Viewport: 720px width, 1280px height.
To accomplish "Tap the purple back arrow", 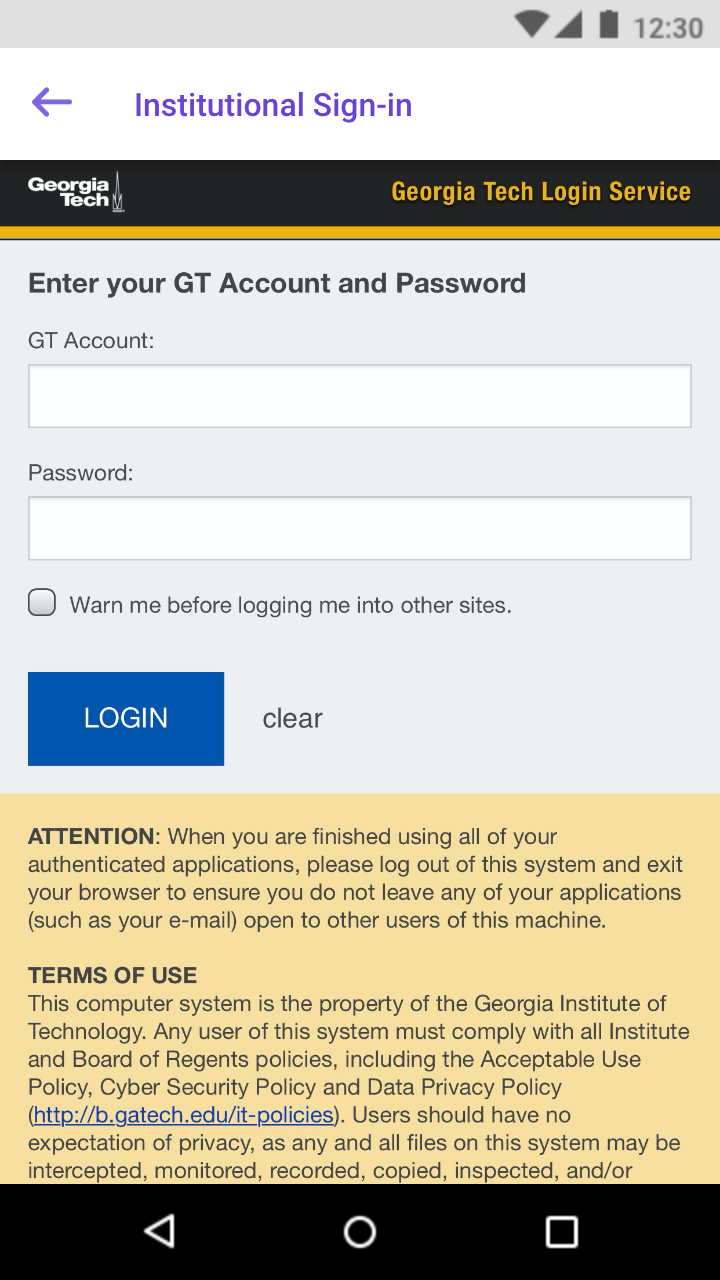I will click(52, 102).
